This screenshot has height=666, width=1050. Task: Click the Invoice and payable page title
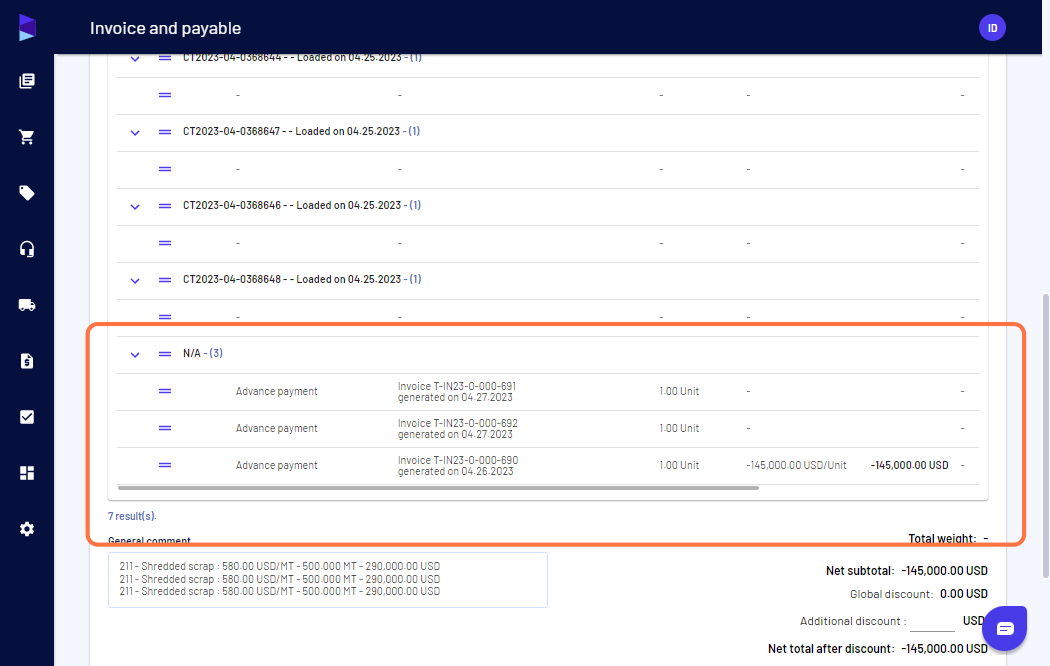click(165, 28)
